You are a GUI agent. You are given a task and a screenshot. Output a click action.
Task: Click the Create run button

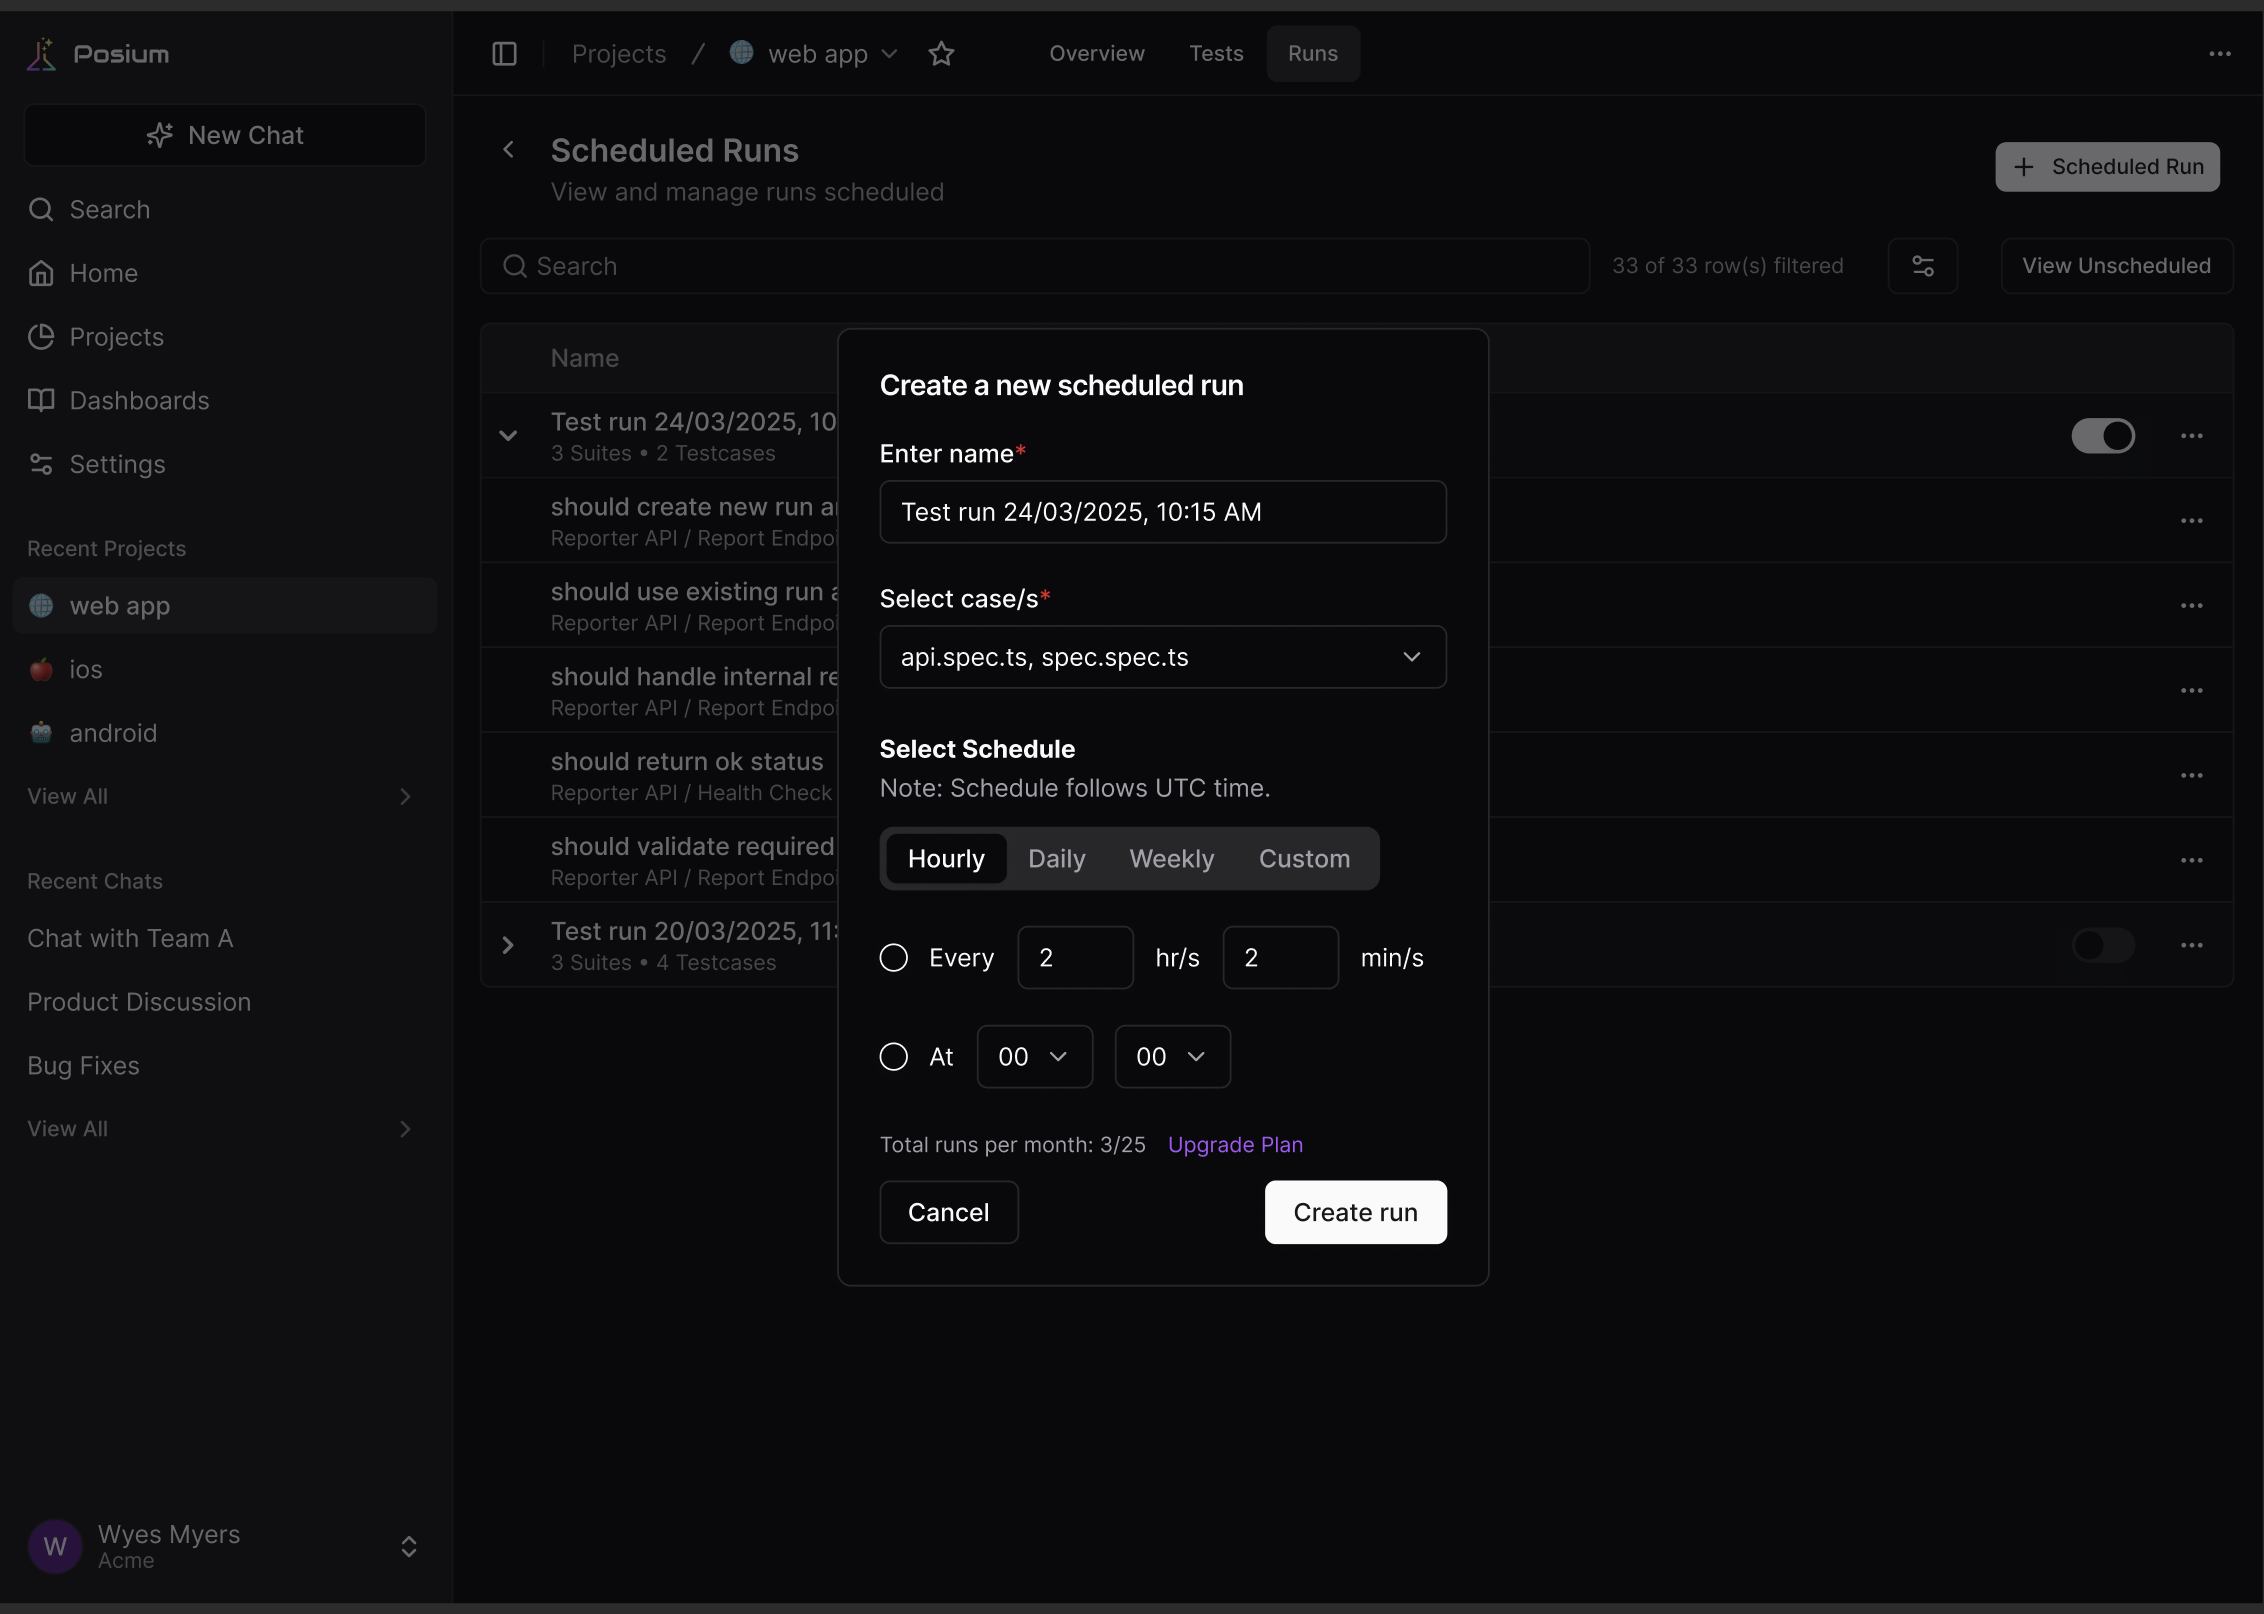coord(1355,1212)
